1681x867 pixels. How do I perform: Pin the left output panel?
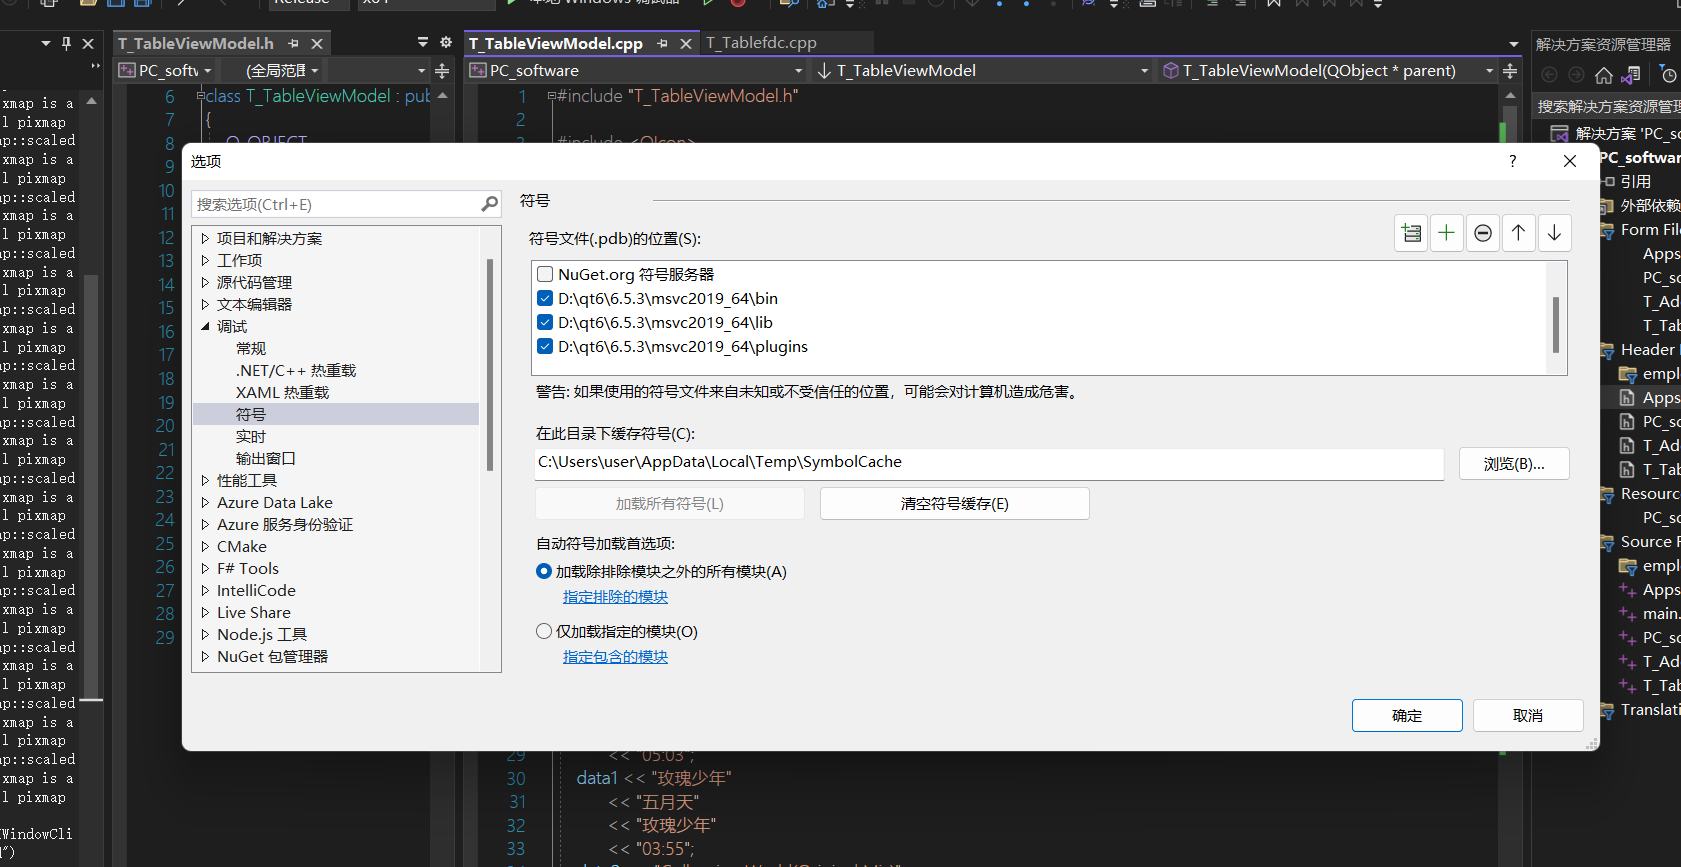tap(66, 44)
